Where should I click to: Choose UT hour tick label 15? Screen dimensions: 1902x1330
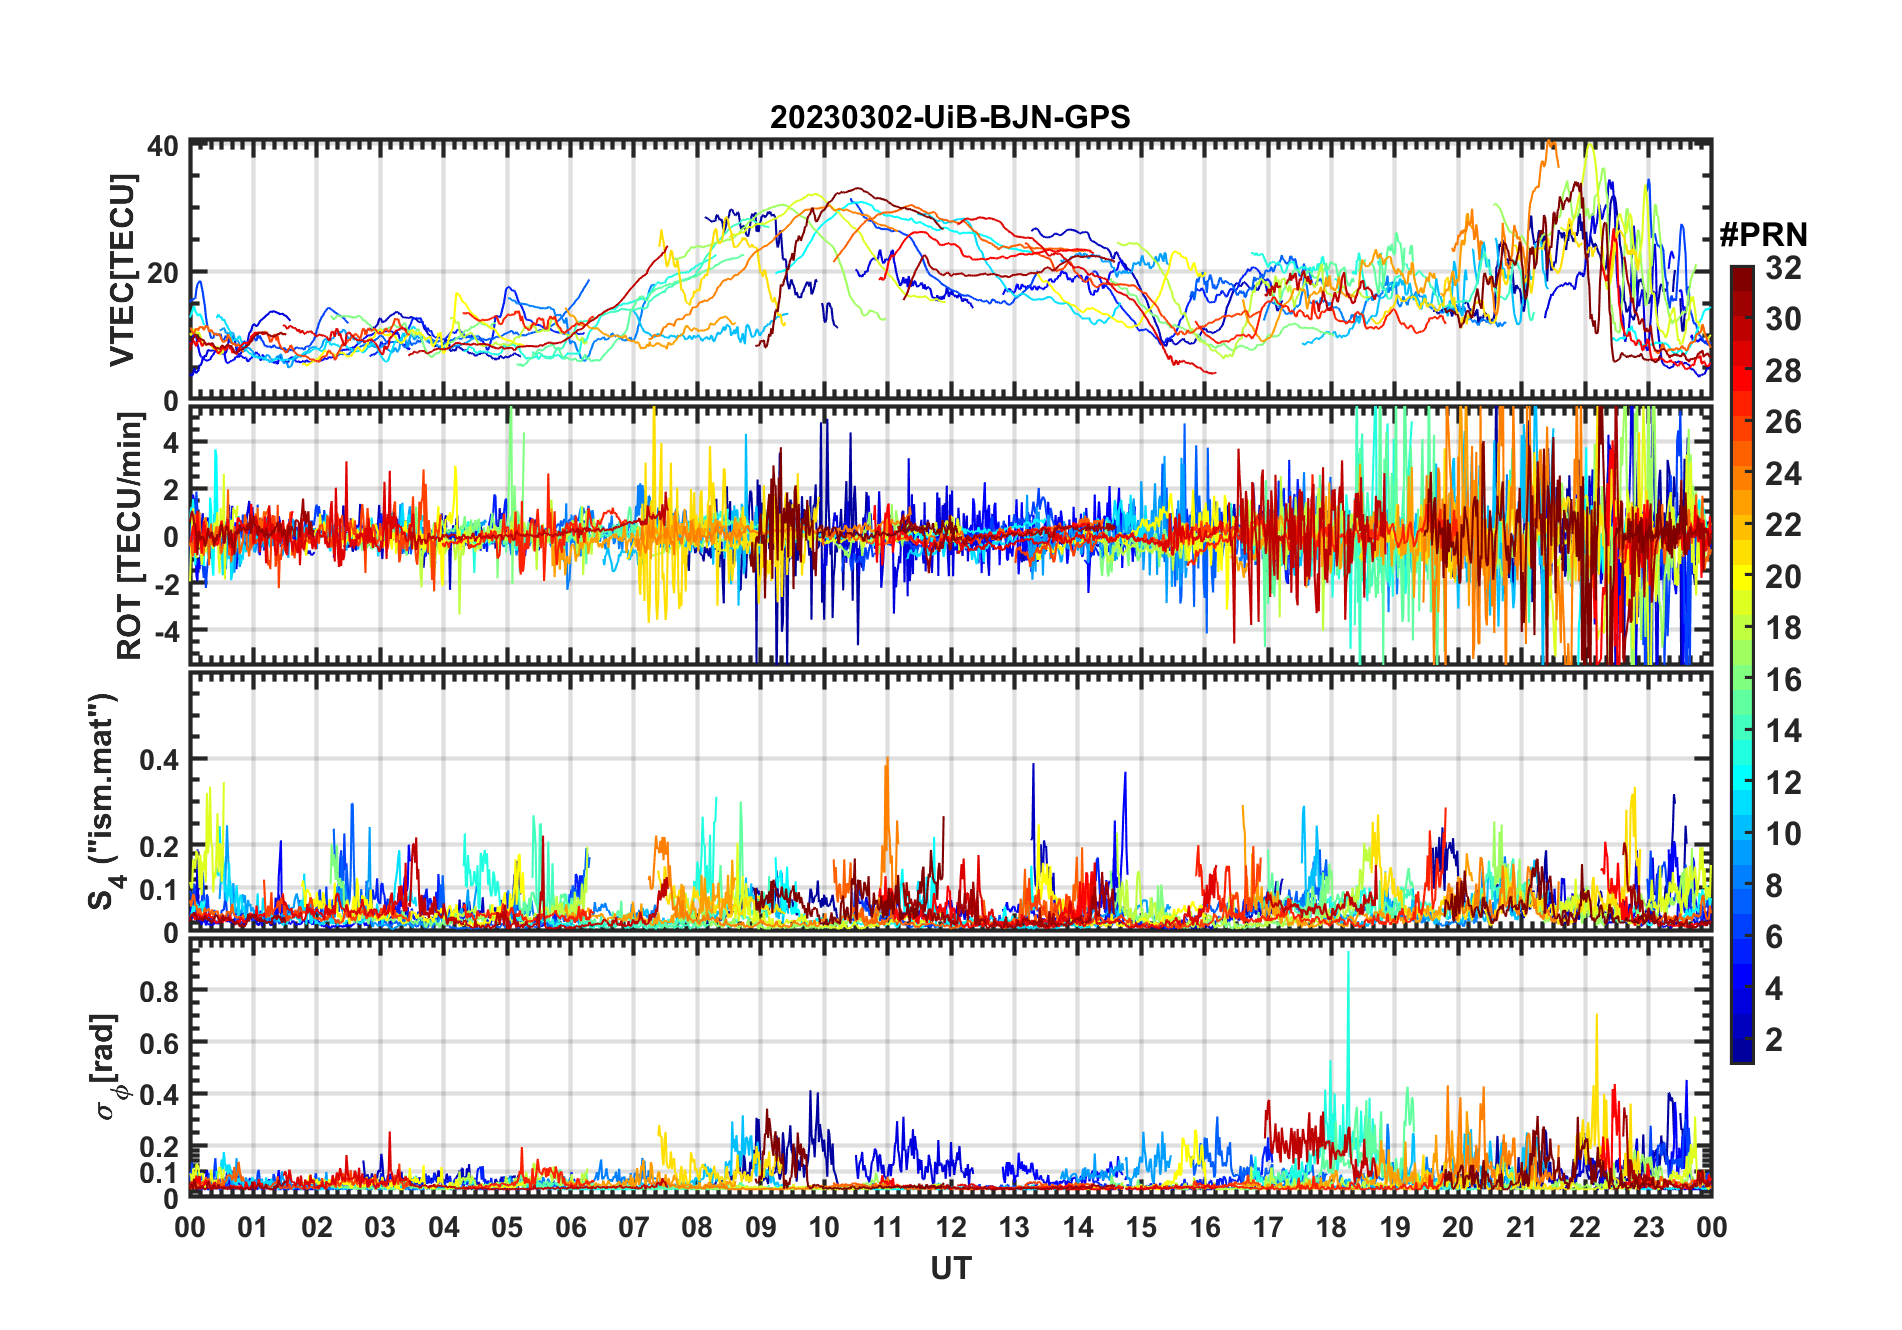(1141, 1227)
